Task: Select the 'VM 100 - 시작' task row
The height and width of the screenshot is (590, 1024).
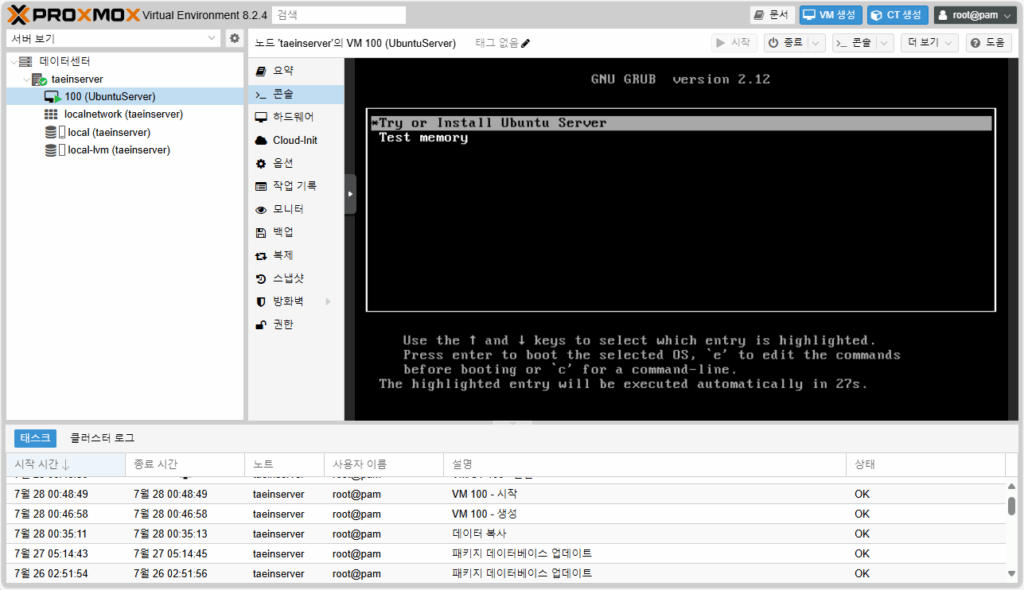Action: tap(506, 494)
